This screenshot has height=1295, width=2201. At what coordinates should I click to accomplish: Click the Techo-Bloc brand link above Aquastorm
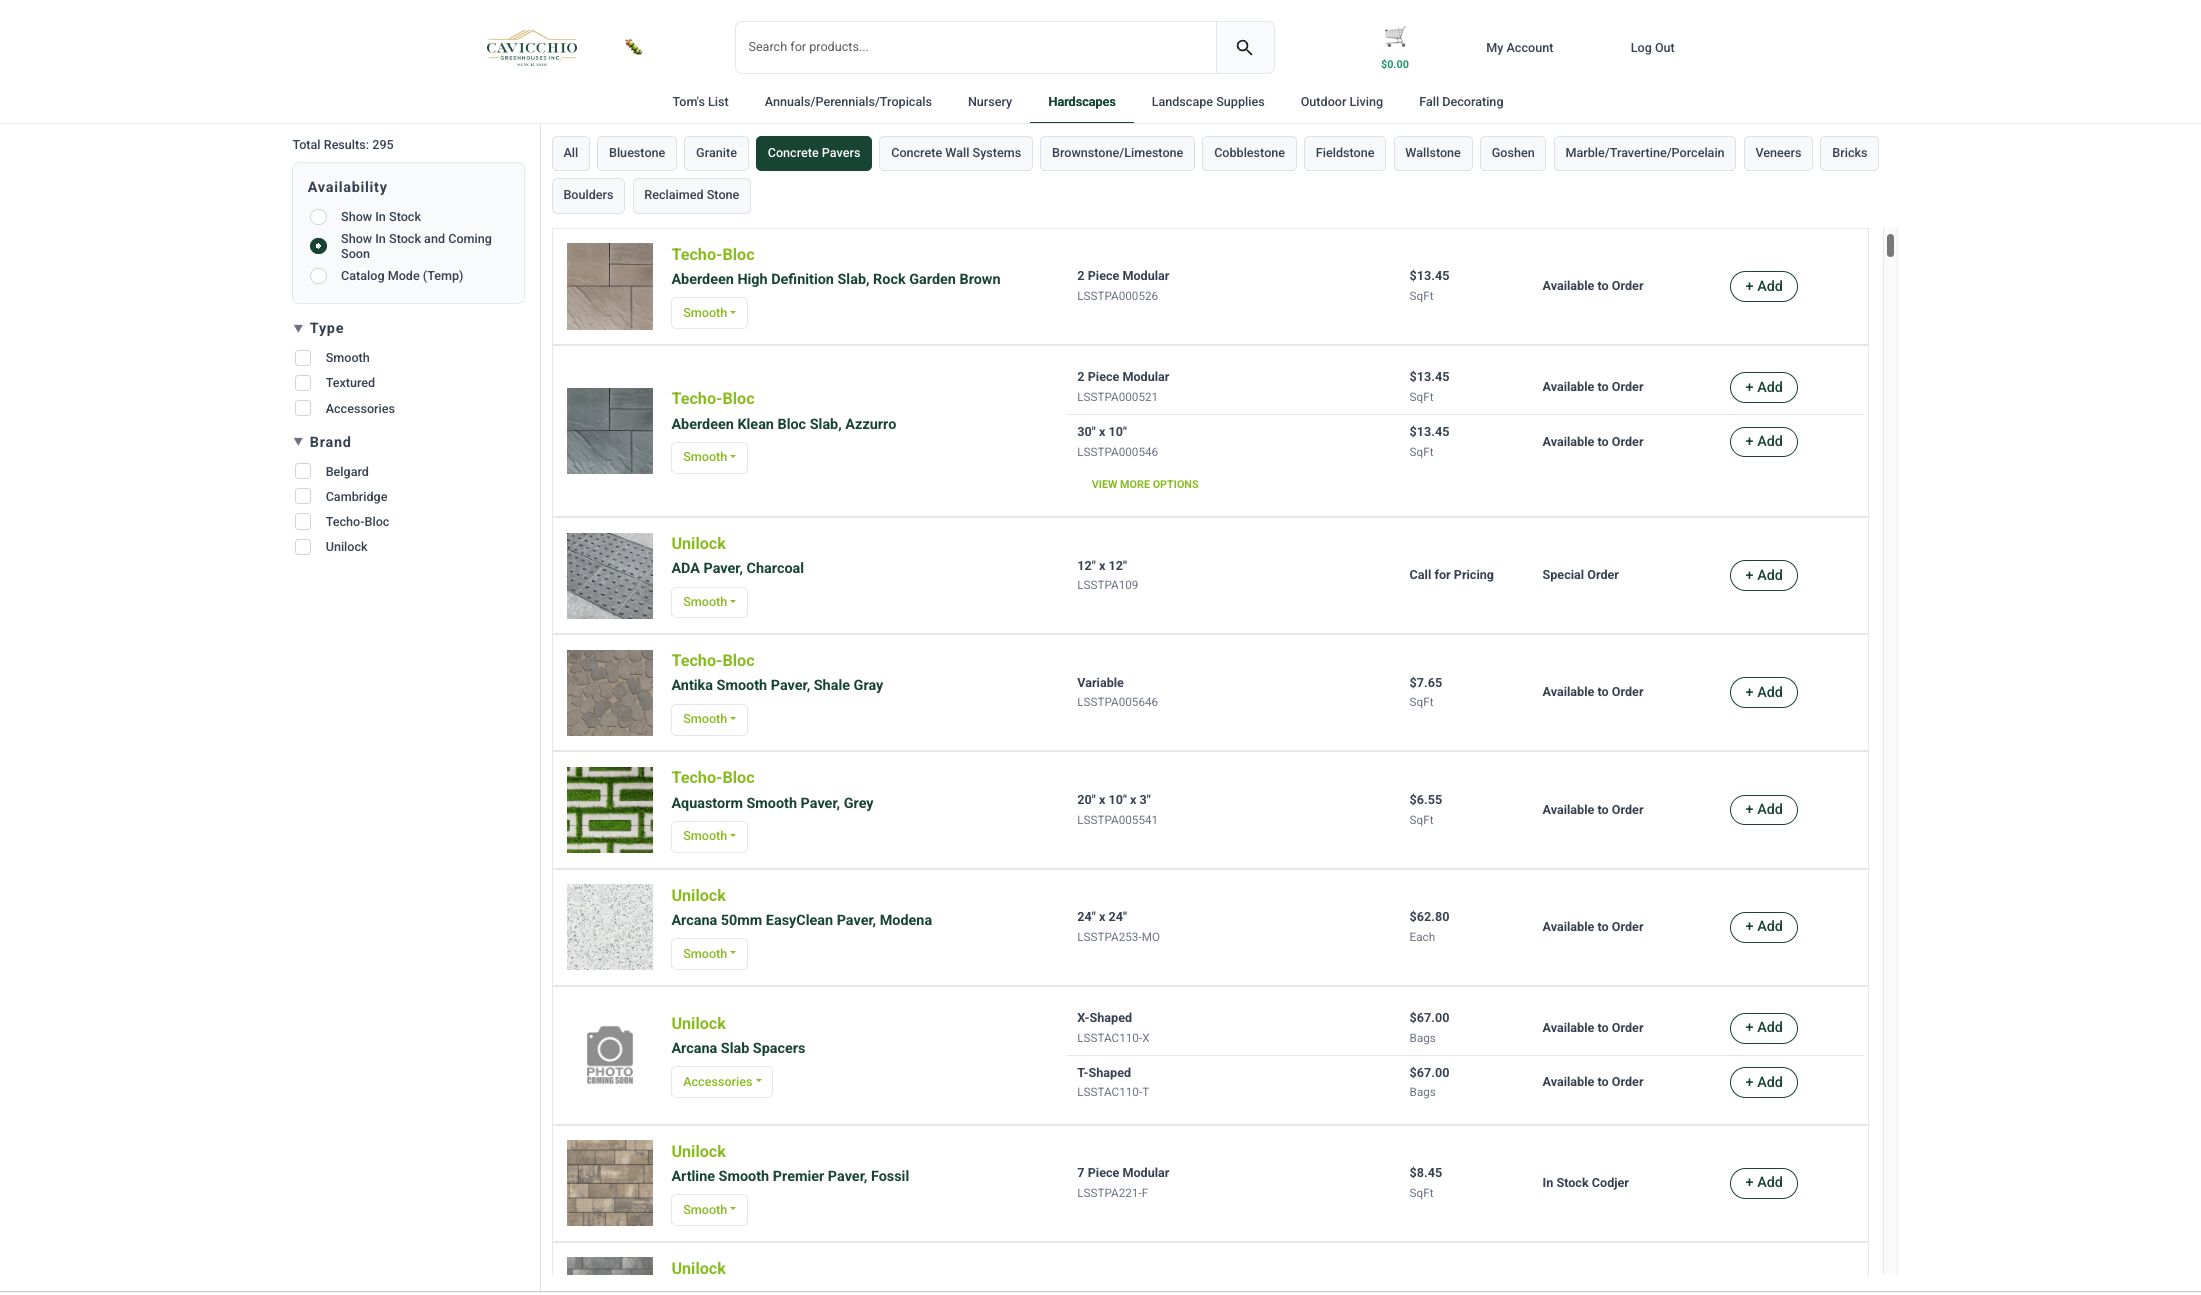click(x=713, y=778)
